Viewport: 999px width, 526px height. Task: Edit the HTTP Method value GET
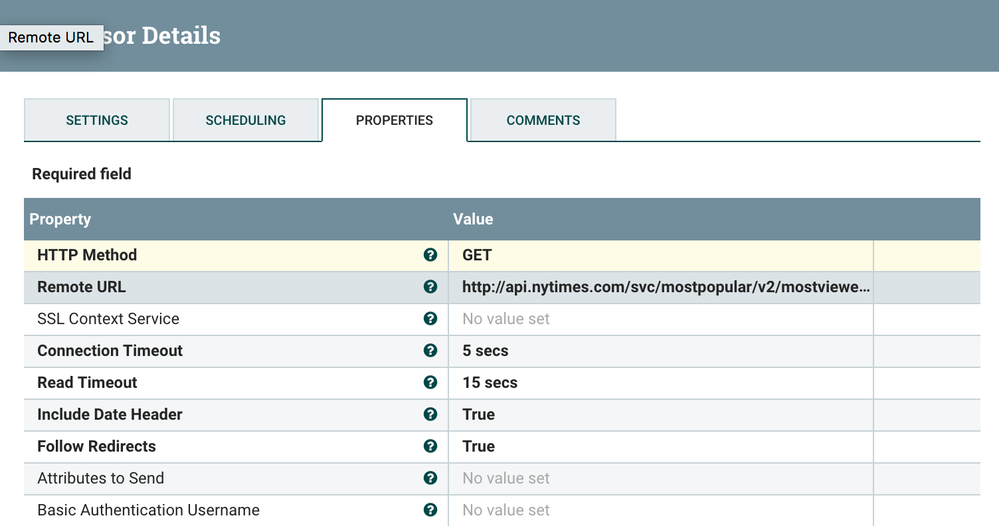pos(660,255)
